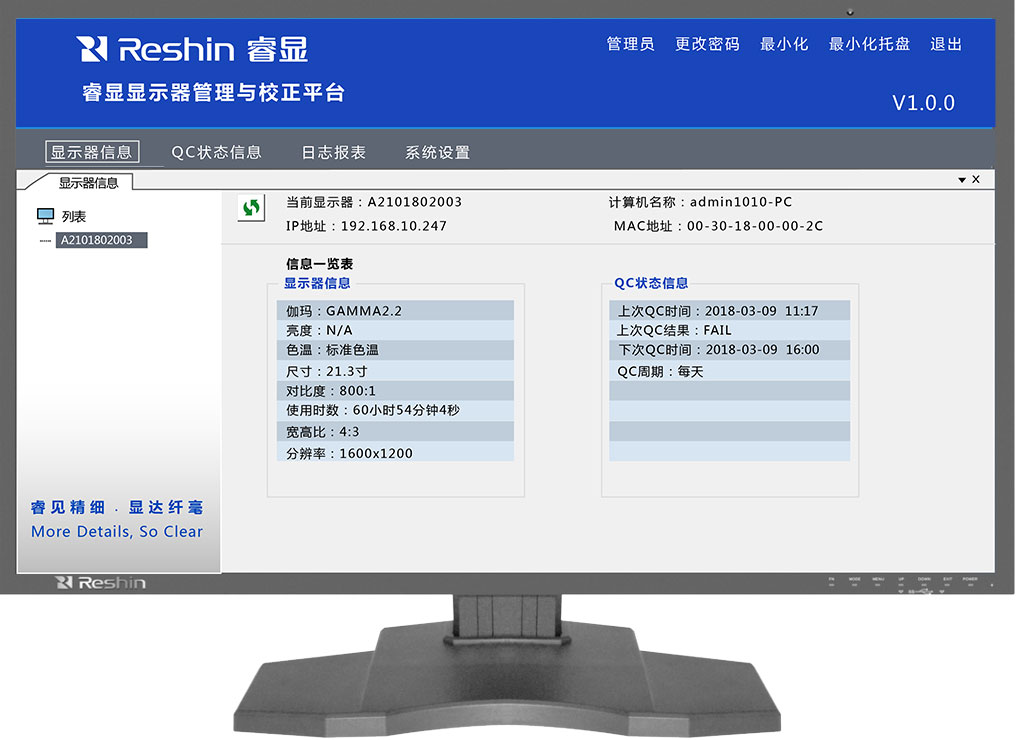
Task: Click the 色温：标准色温 row
Action: coord(396,350)
